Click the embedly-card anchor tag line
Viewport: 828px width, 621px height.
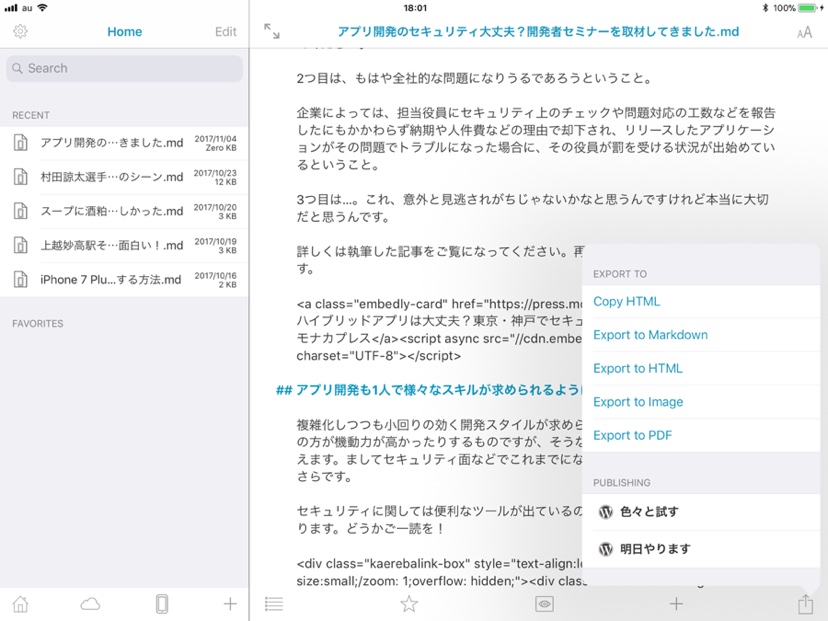click(439, 304)
